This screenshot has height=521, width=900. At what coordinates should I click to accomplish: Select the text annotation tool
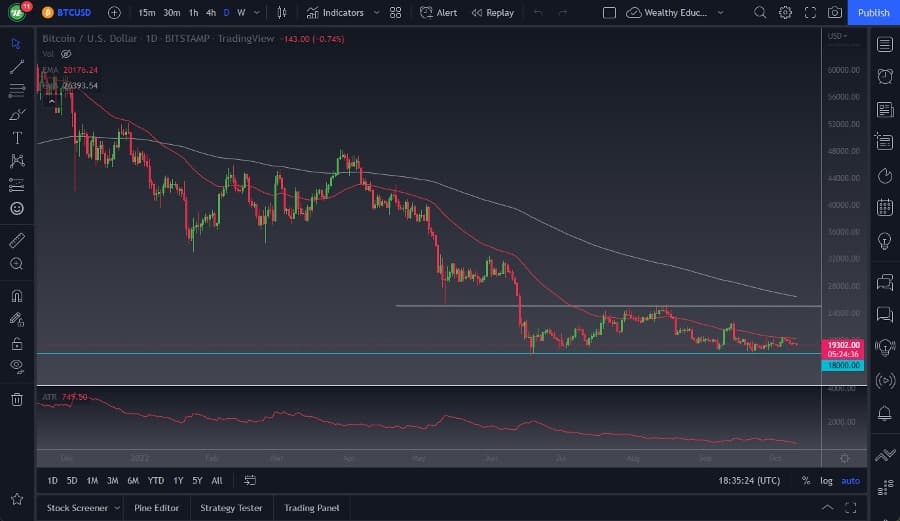tap(17, 138)
